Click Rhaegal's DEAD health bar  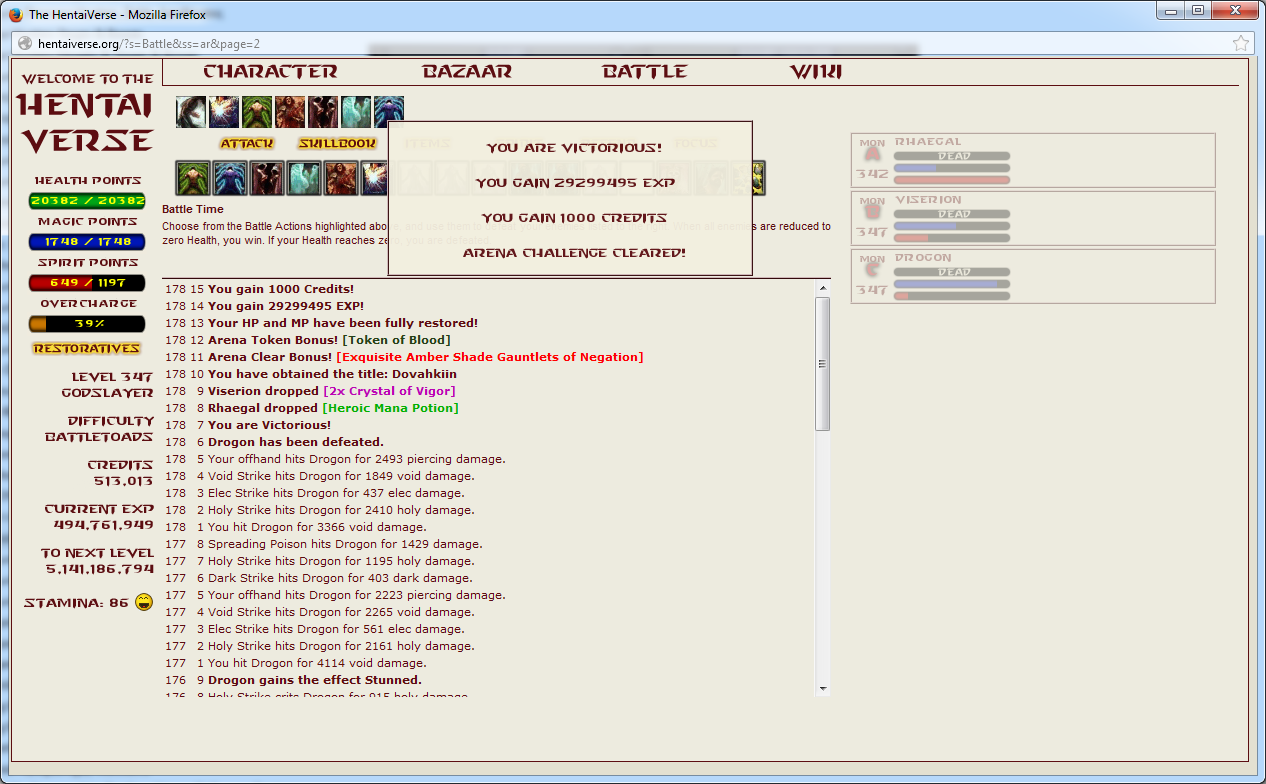point(952,156)
